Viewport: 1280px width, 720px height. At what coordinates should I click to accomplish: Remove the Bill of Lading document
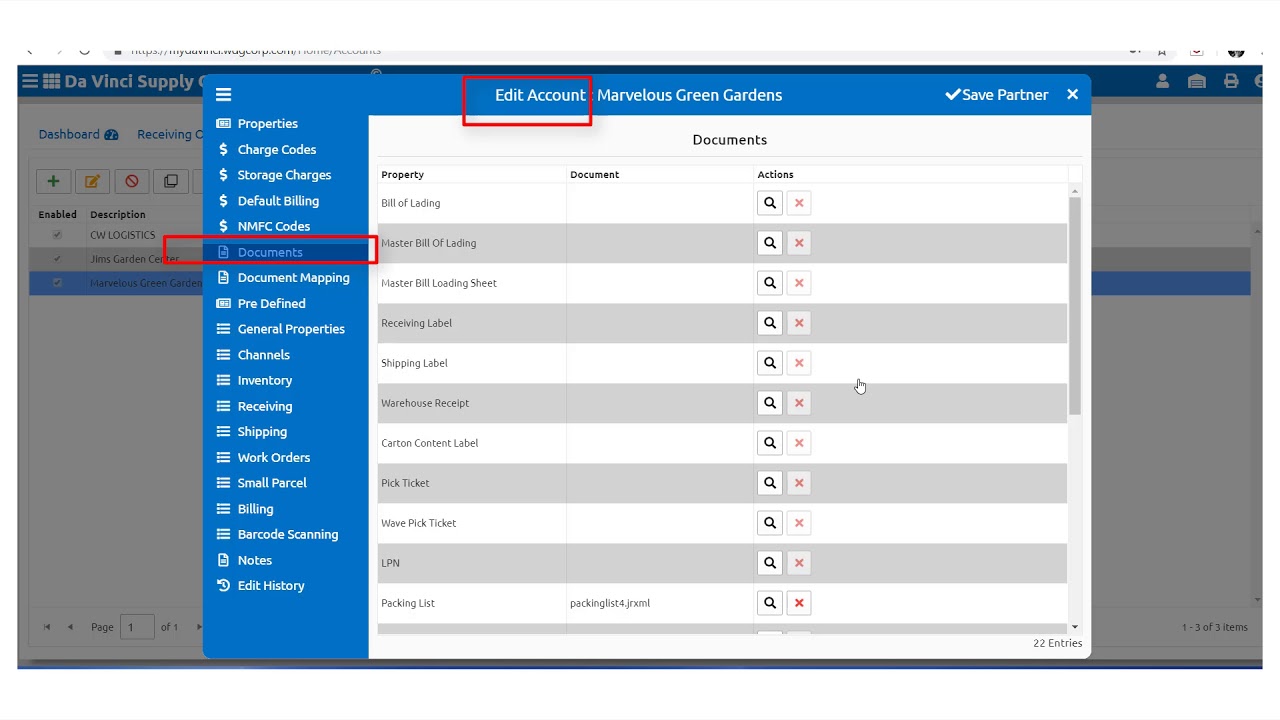click(x=799, y=203)
